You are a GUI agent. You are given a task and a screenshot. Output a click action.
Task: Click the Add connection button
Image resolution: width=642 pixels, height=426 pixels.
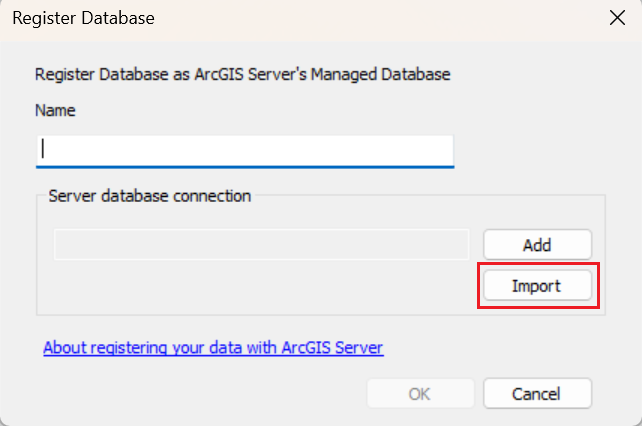[x=537, y=245]
